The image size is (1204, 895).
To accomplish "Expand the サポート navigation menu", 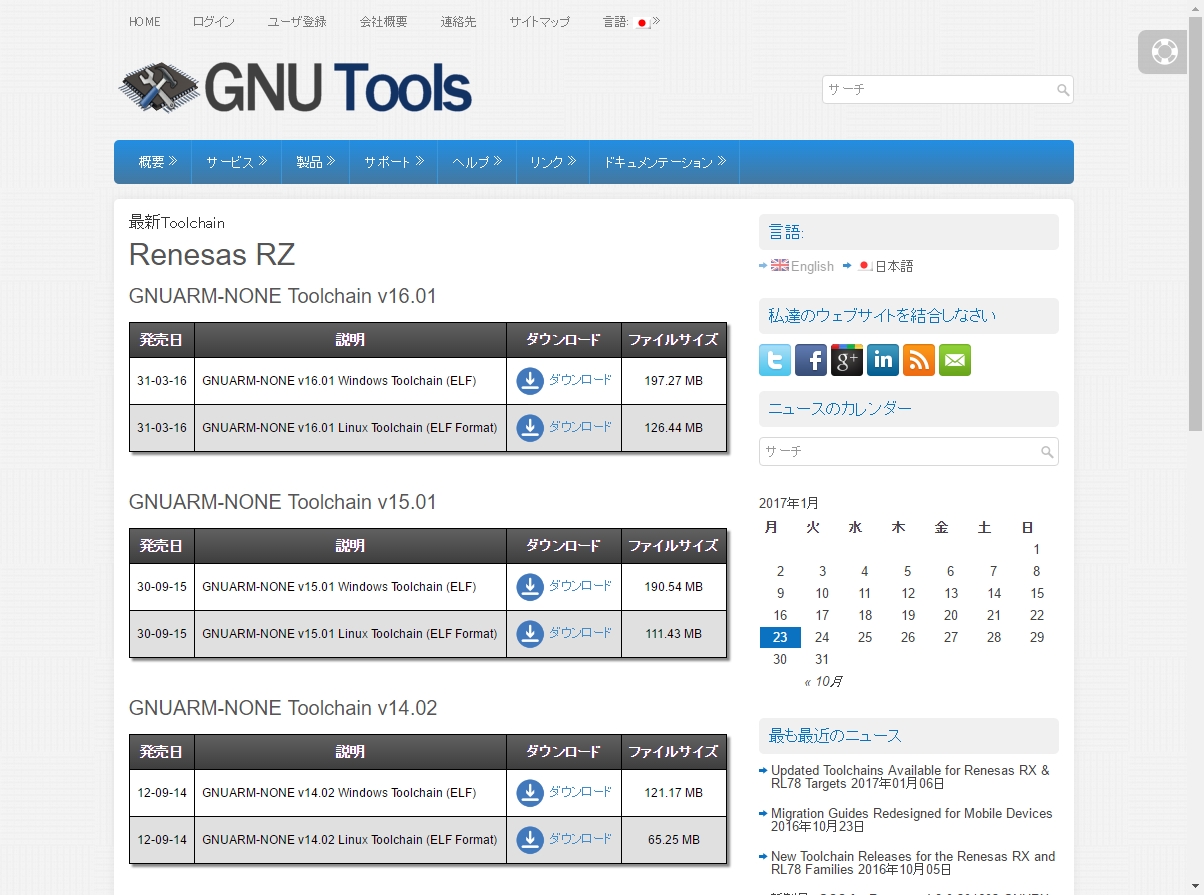I will [x=394, y=162].
